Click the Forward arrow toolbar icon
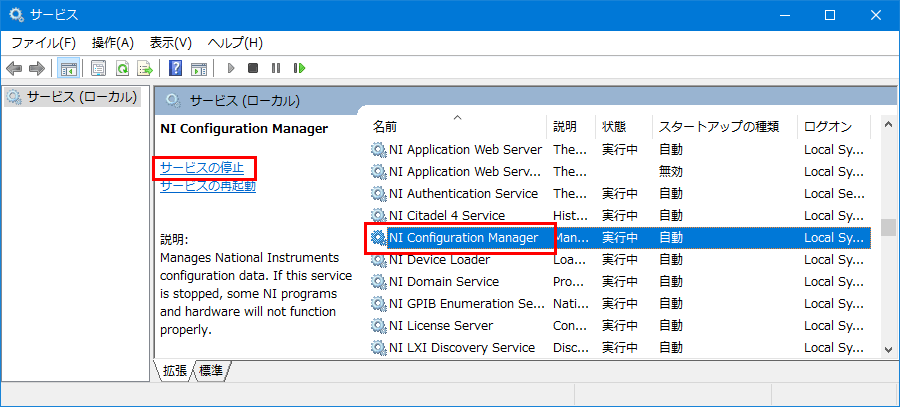The image size is (900, 407). pos(37,68)
